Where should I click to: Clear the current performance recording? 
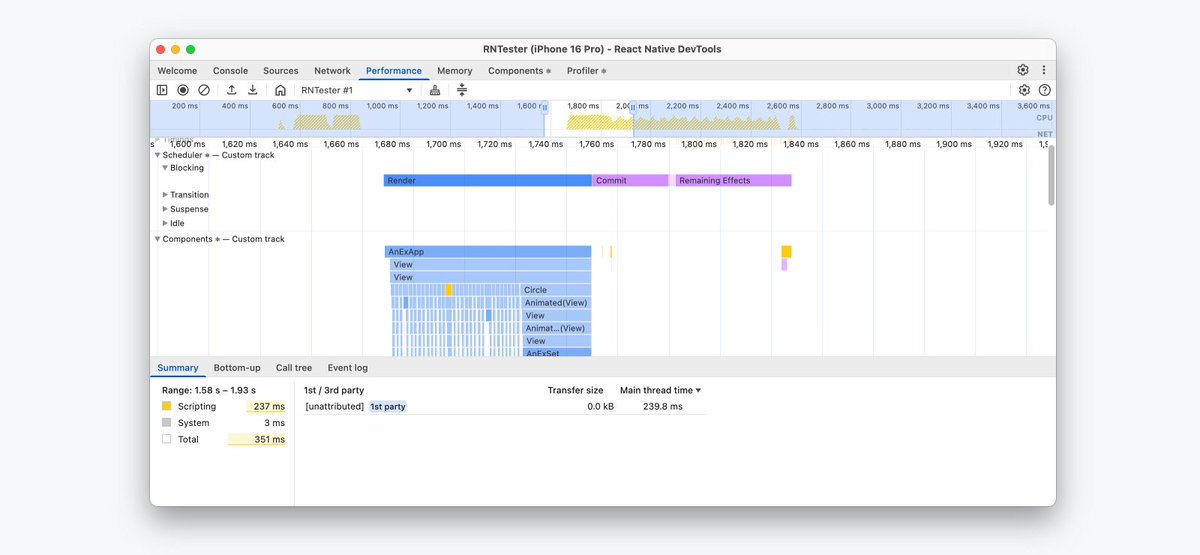204,90
